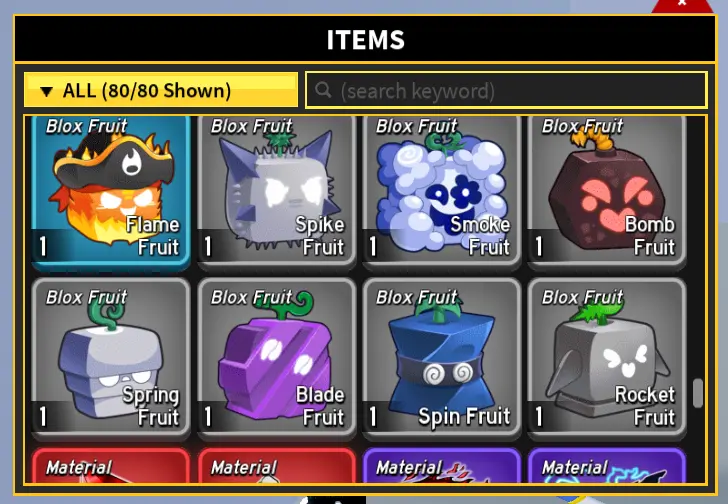Select the Flame Fruit item

coord(110,193)
